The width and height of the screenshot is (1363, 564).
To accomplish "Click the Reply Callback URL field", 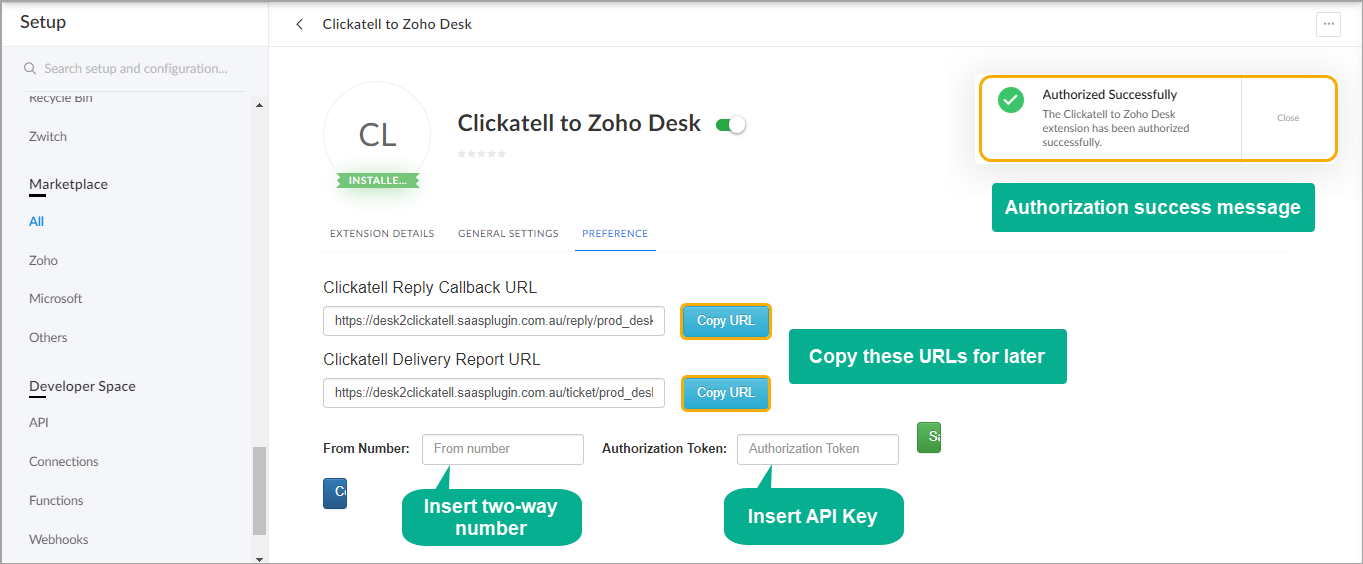I will click(x=494, y=321).
